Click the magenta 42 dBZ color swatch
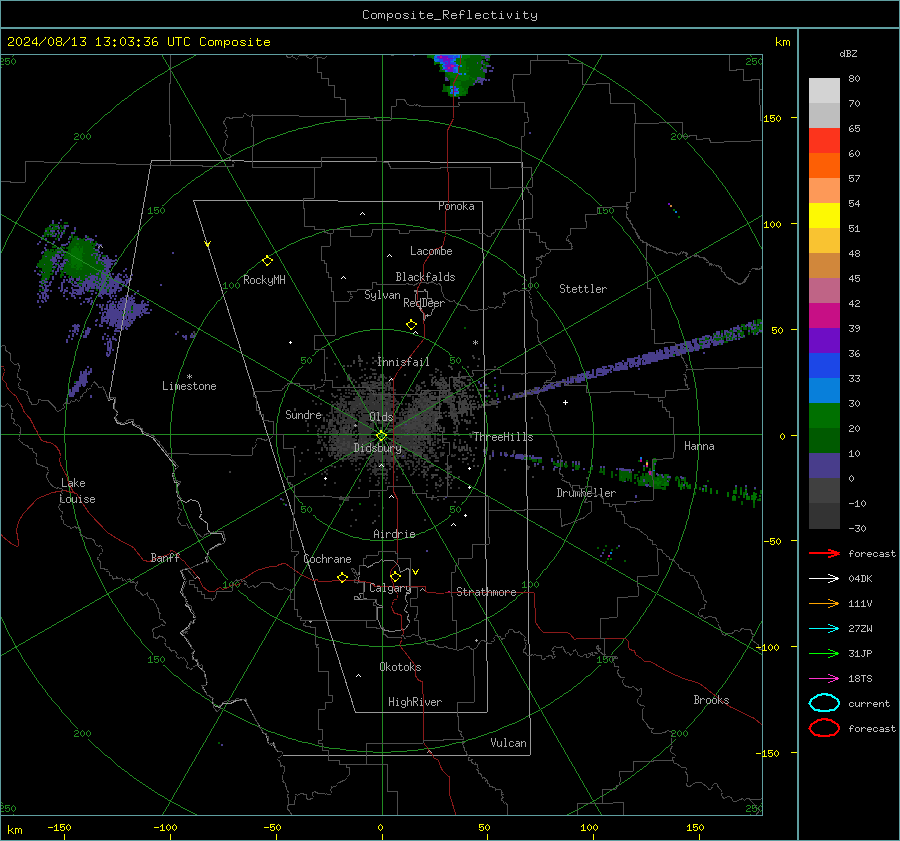This screenshot has width=900, height=841. pos(824,316)
